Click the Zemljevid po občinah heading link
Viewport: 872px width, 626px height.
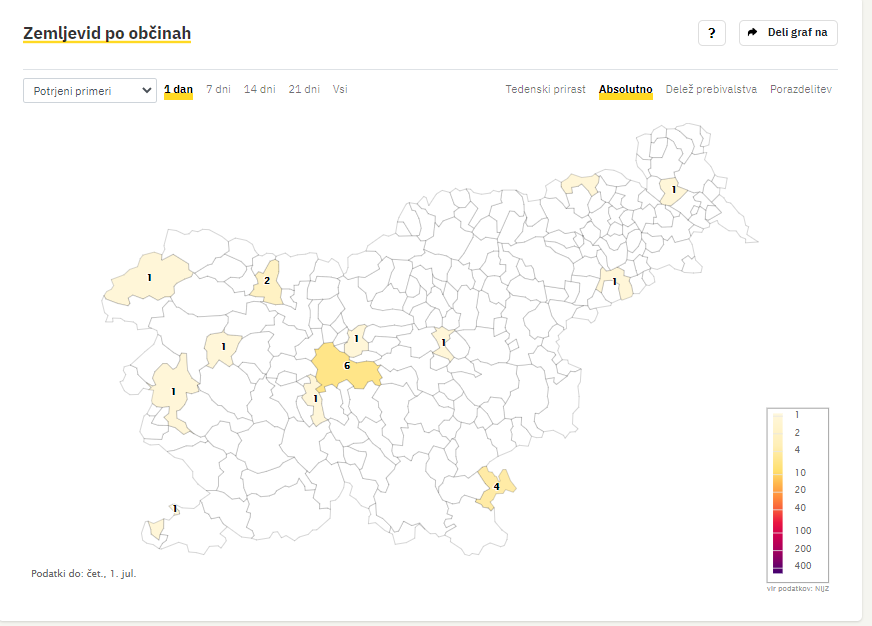[x=107, y=33]
